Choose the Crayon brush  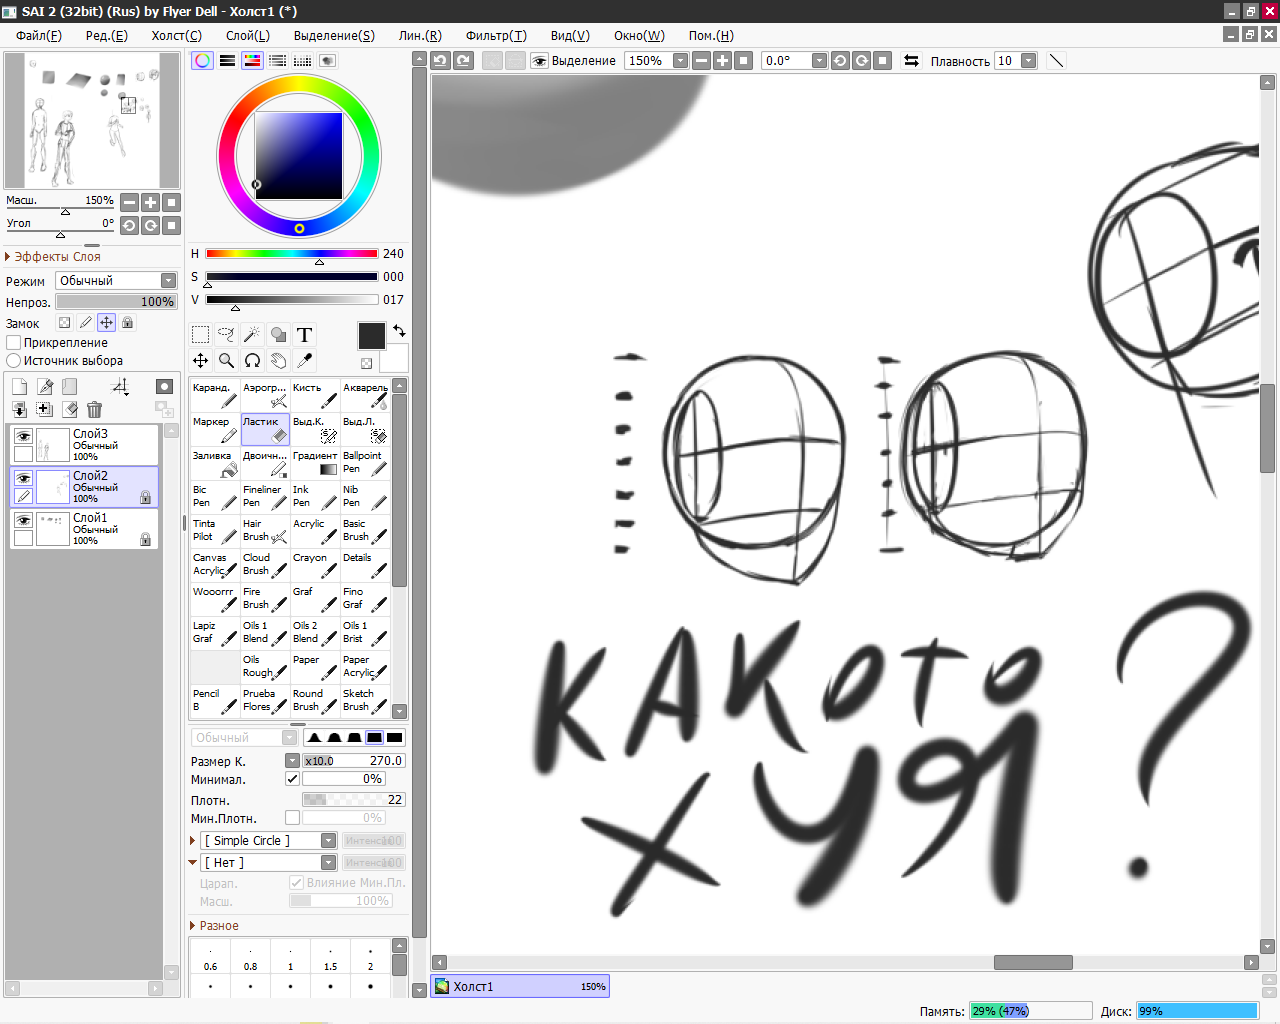point(315,566)
